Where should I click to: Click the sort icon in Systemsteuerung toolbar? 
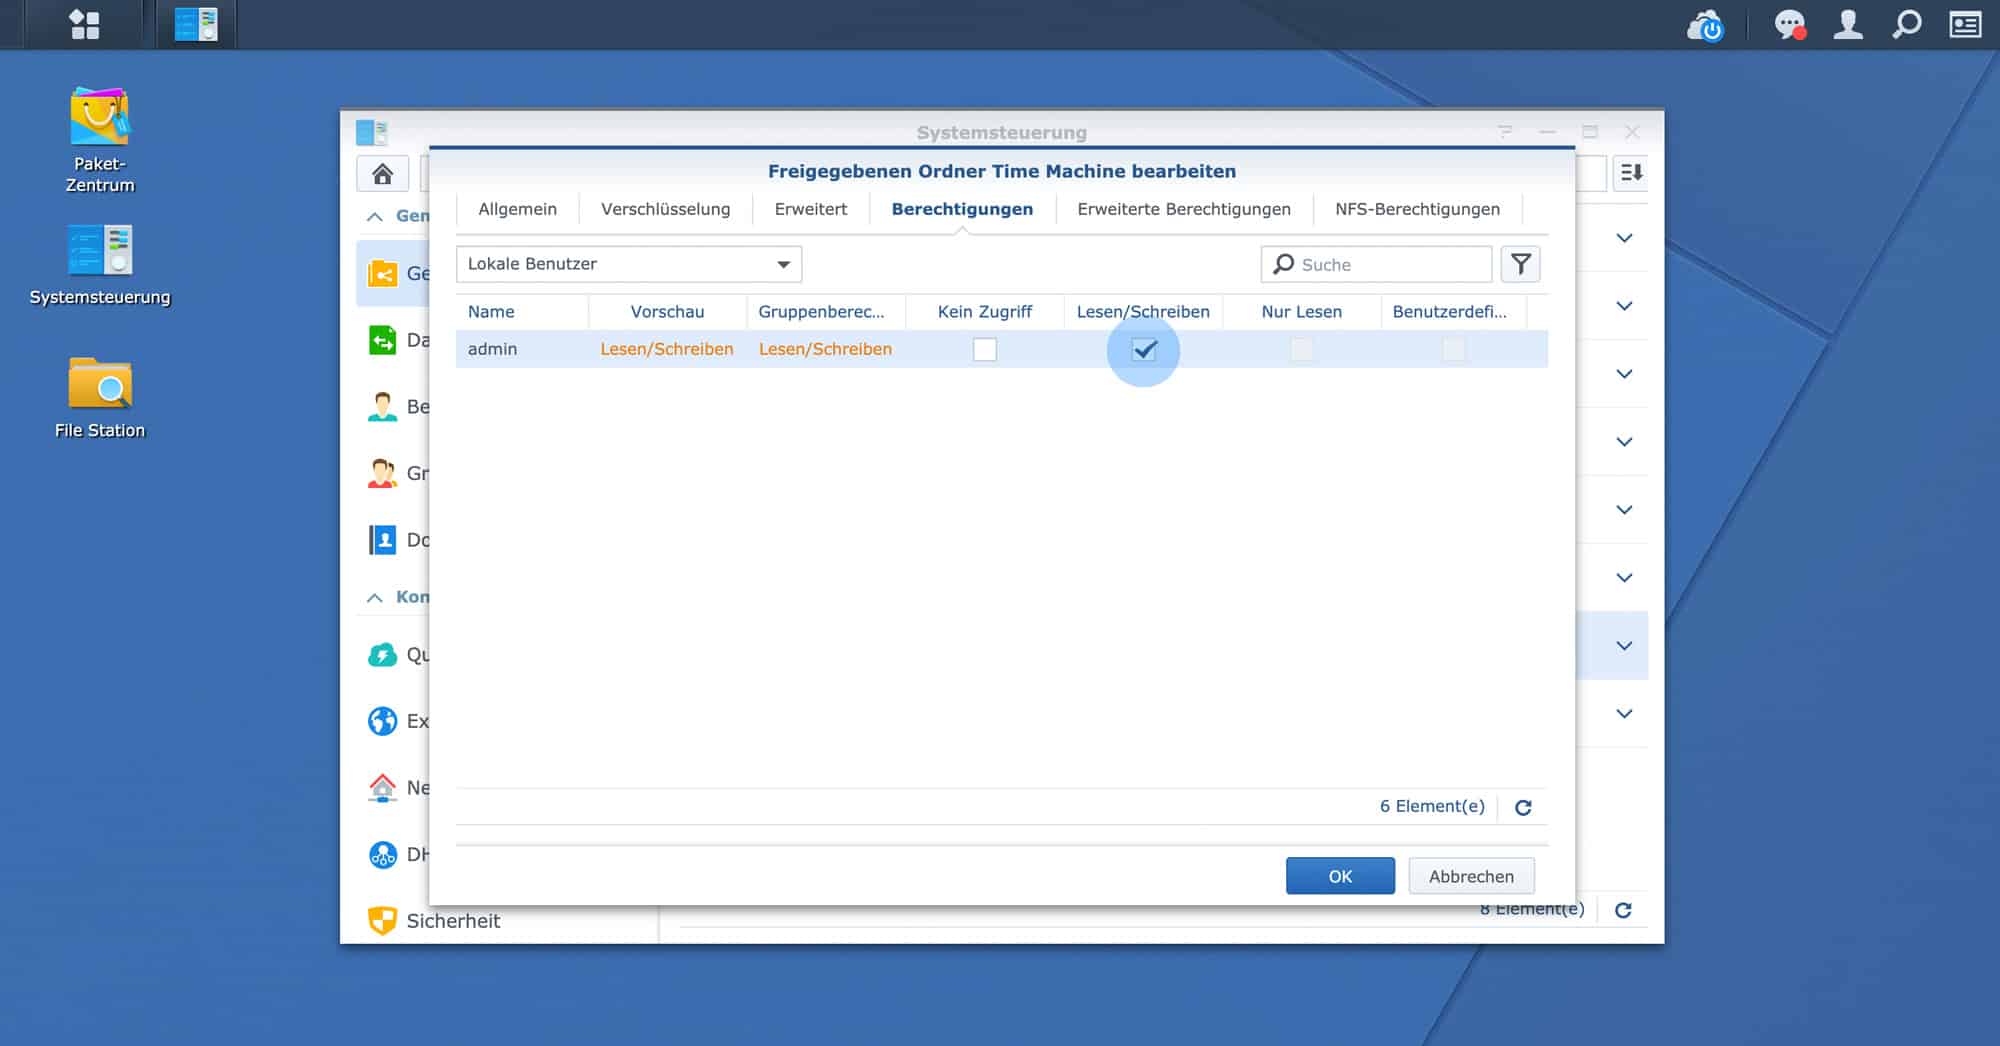1632,173
